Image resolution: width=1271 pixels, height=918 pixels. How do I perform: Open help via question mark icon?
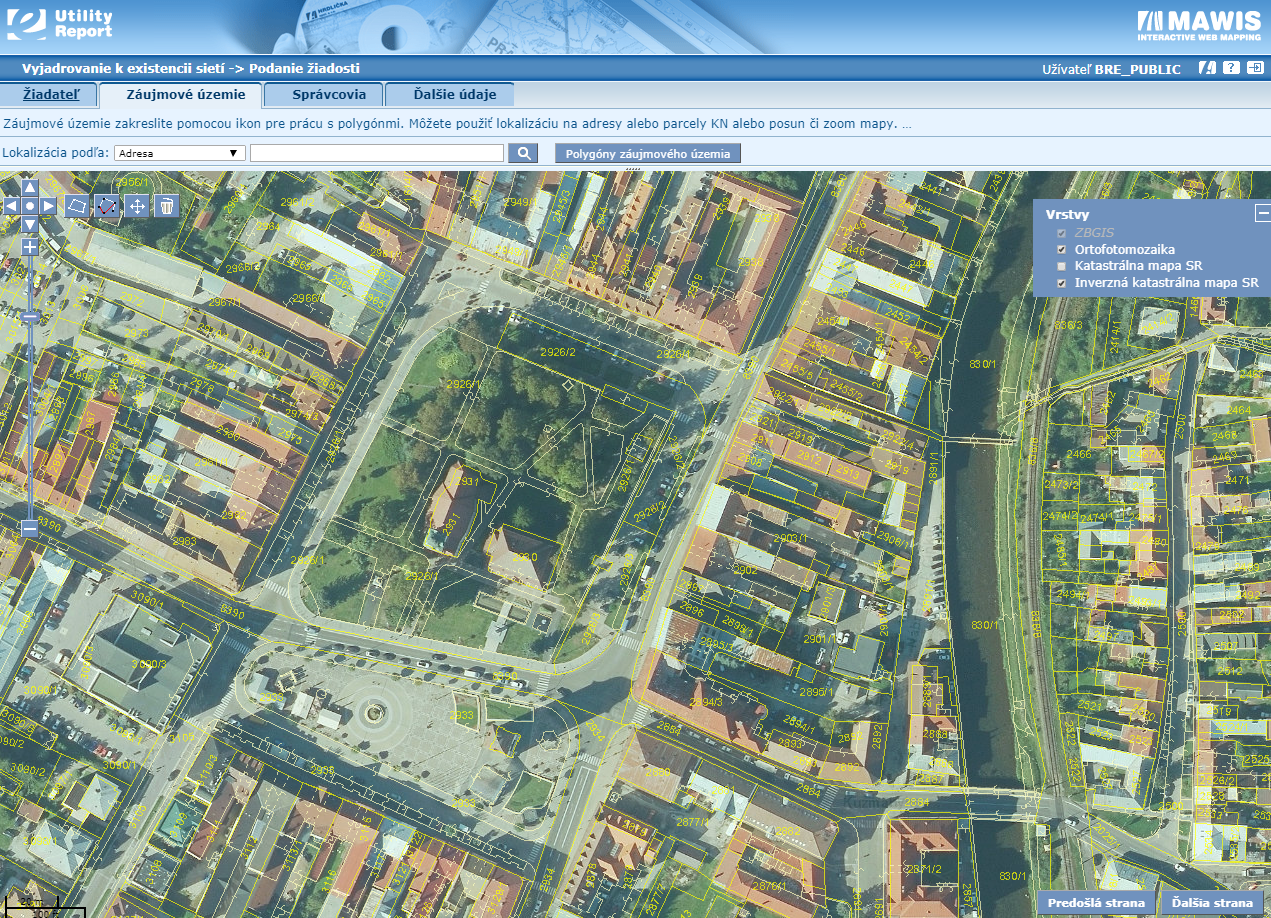pyautogui.click(x=1231, y=68)
